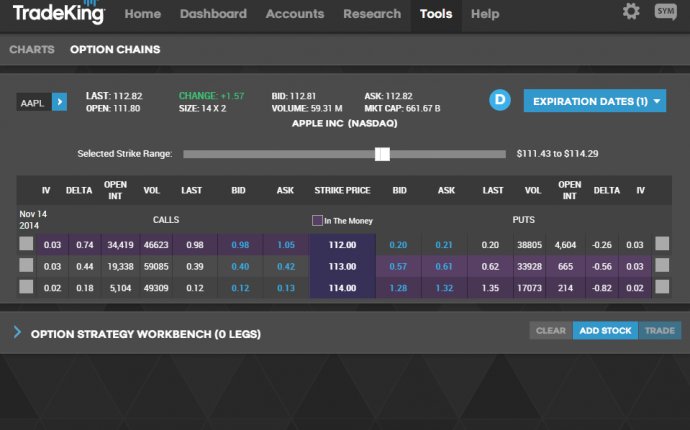This screenshot has width=690, height=430.
Task: Click put bid 0.20 for strike 112
Action: [398, 245]
